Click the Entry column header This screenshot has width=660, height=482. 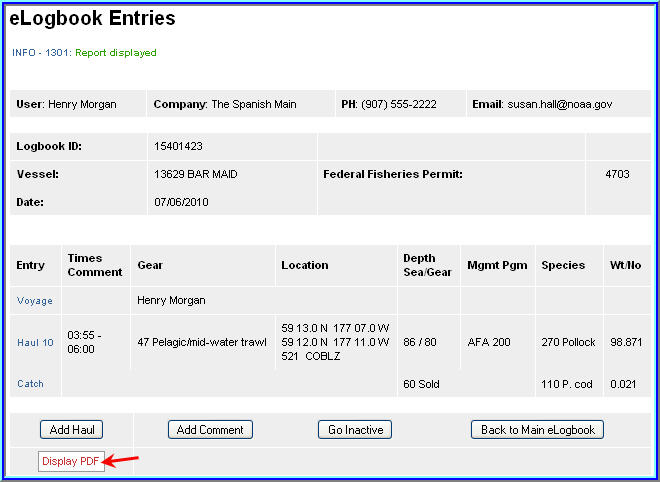pyautogui.click(x=30, y=265)
